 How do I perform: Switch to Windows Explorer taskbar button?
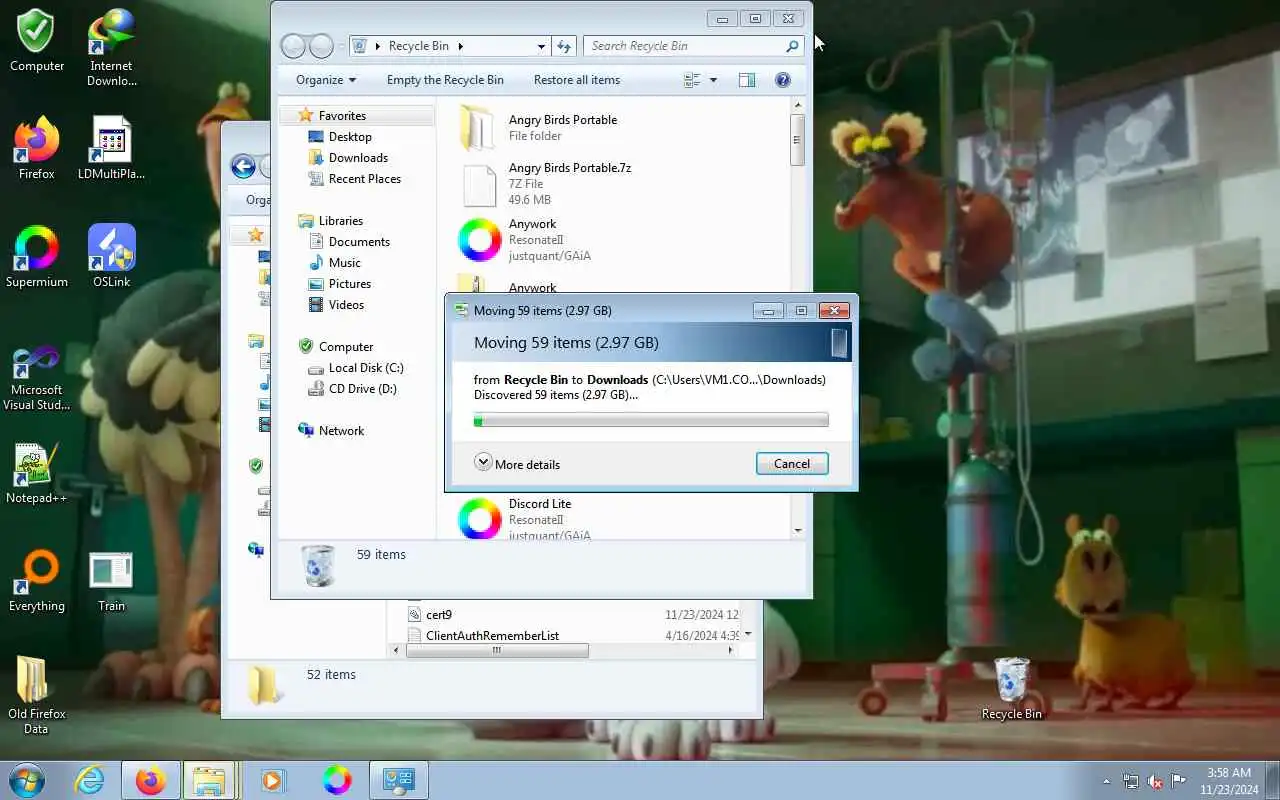point(209,779)
